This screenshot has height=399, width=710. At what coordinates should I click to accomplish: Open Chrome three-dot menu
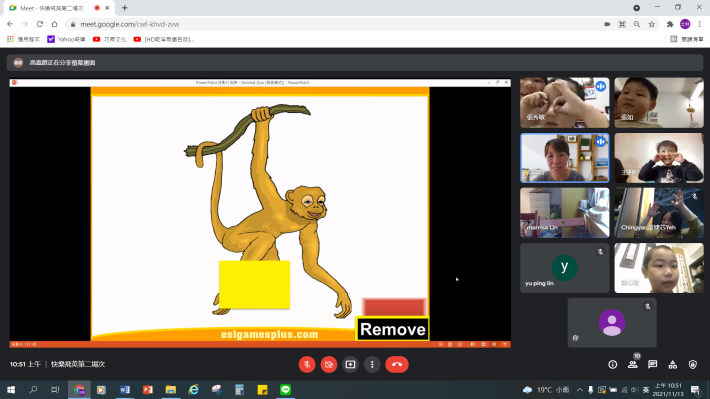pos(700,24)
